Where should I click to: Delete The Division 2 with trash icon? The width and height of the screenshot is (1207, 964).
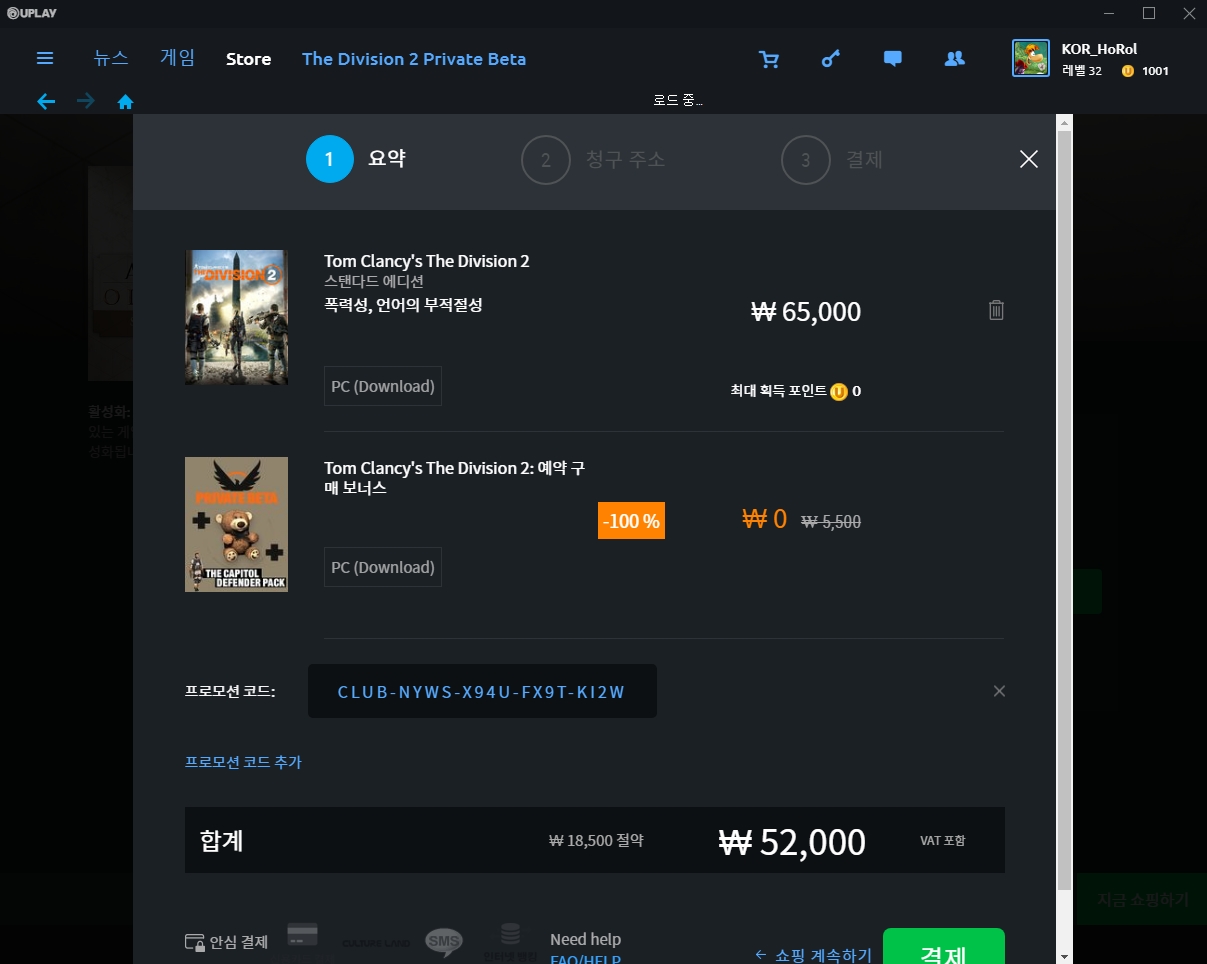coord(996,310)
